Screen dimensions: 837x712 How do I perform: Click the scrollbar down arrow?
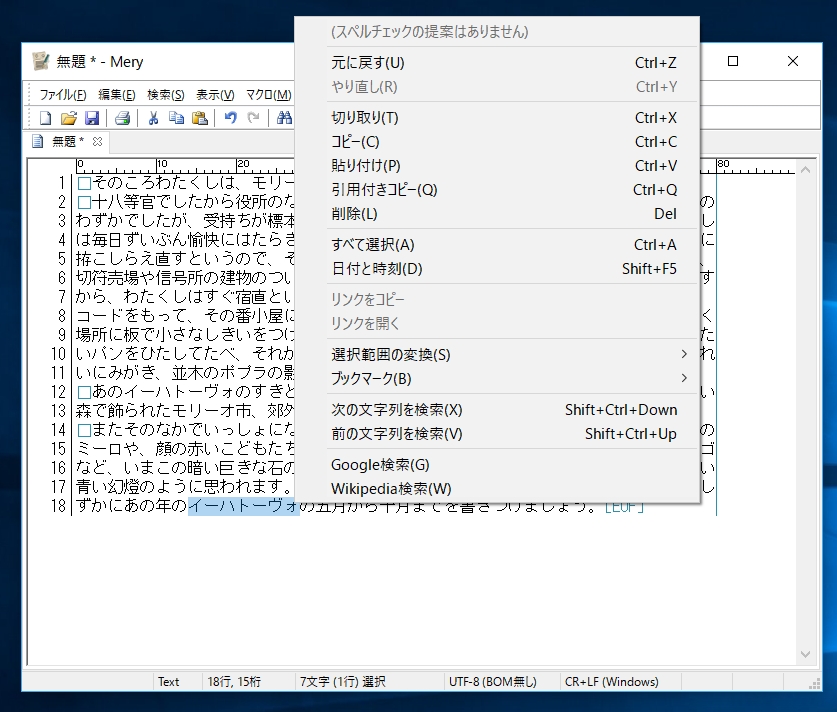(x=806, y=655)
